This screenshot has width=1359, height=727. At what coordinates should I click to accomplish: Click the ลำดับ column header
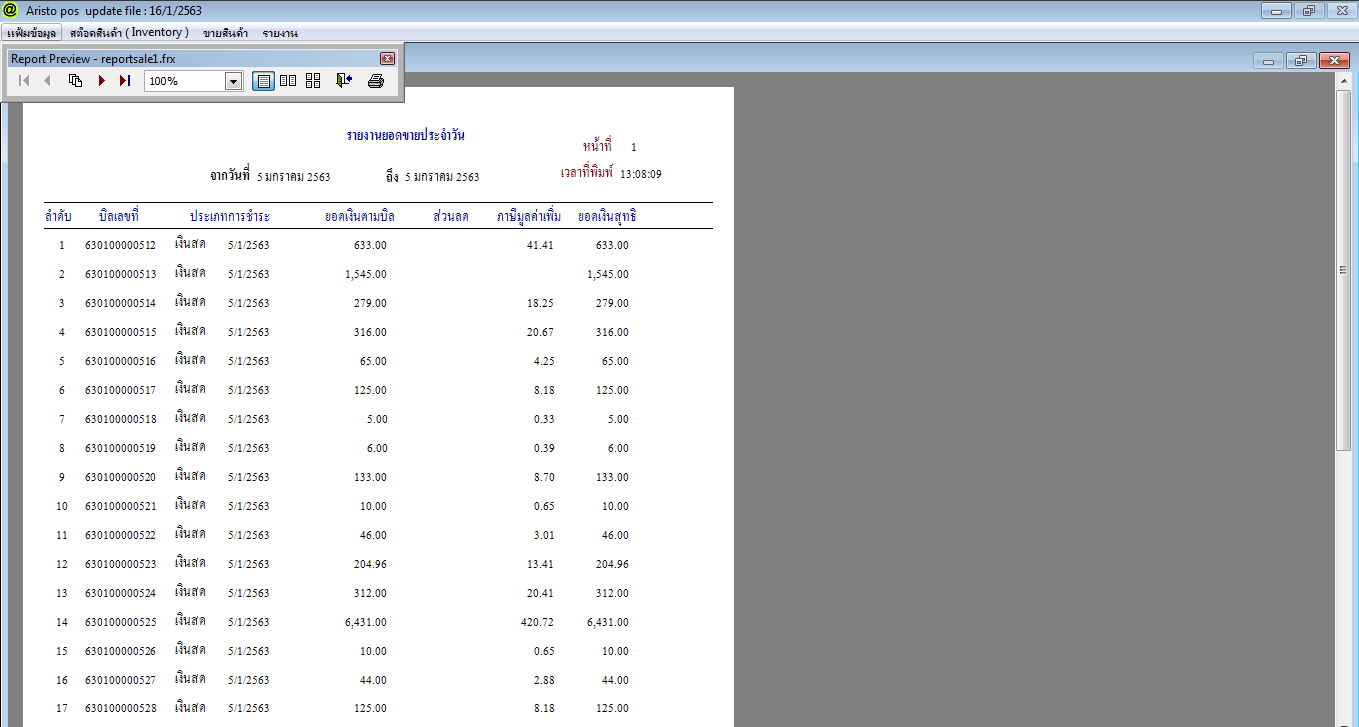[58, 216]
